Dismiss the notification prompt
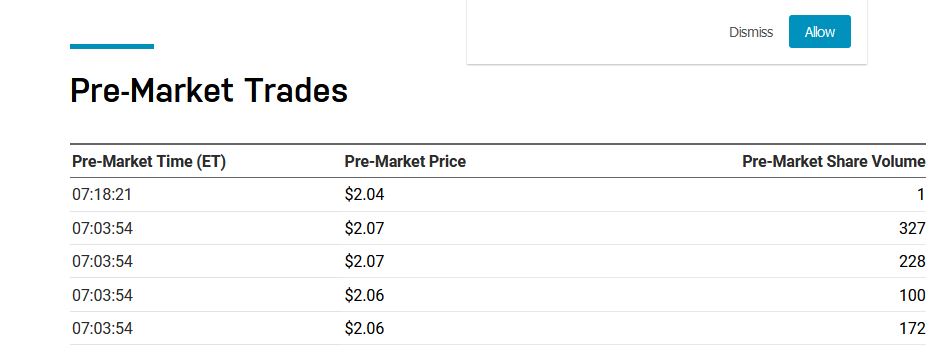 (751, 32)
